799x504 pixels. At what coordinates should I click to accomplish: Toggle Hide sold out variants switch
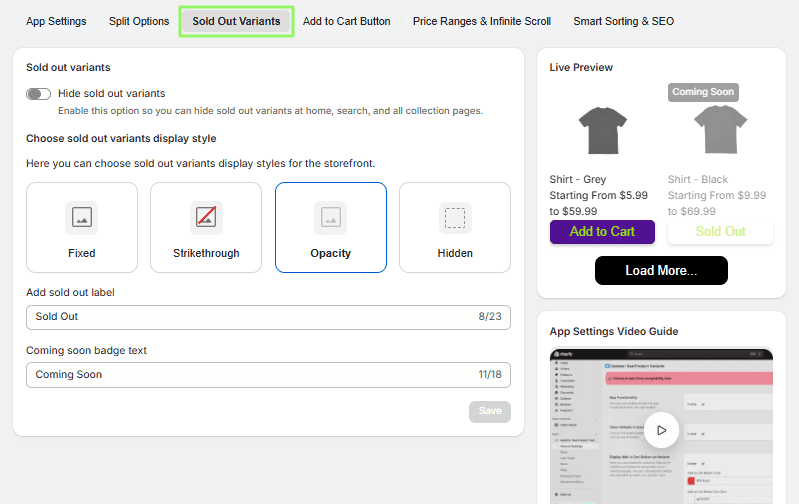pos(39,94)
